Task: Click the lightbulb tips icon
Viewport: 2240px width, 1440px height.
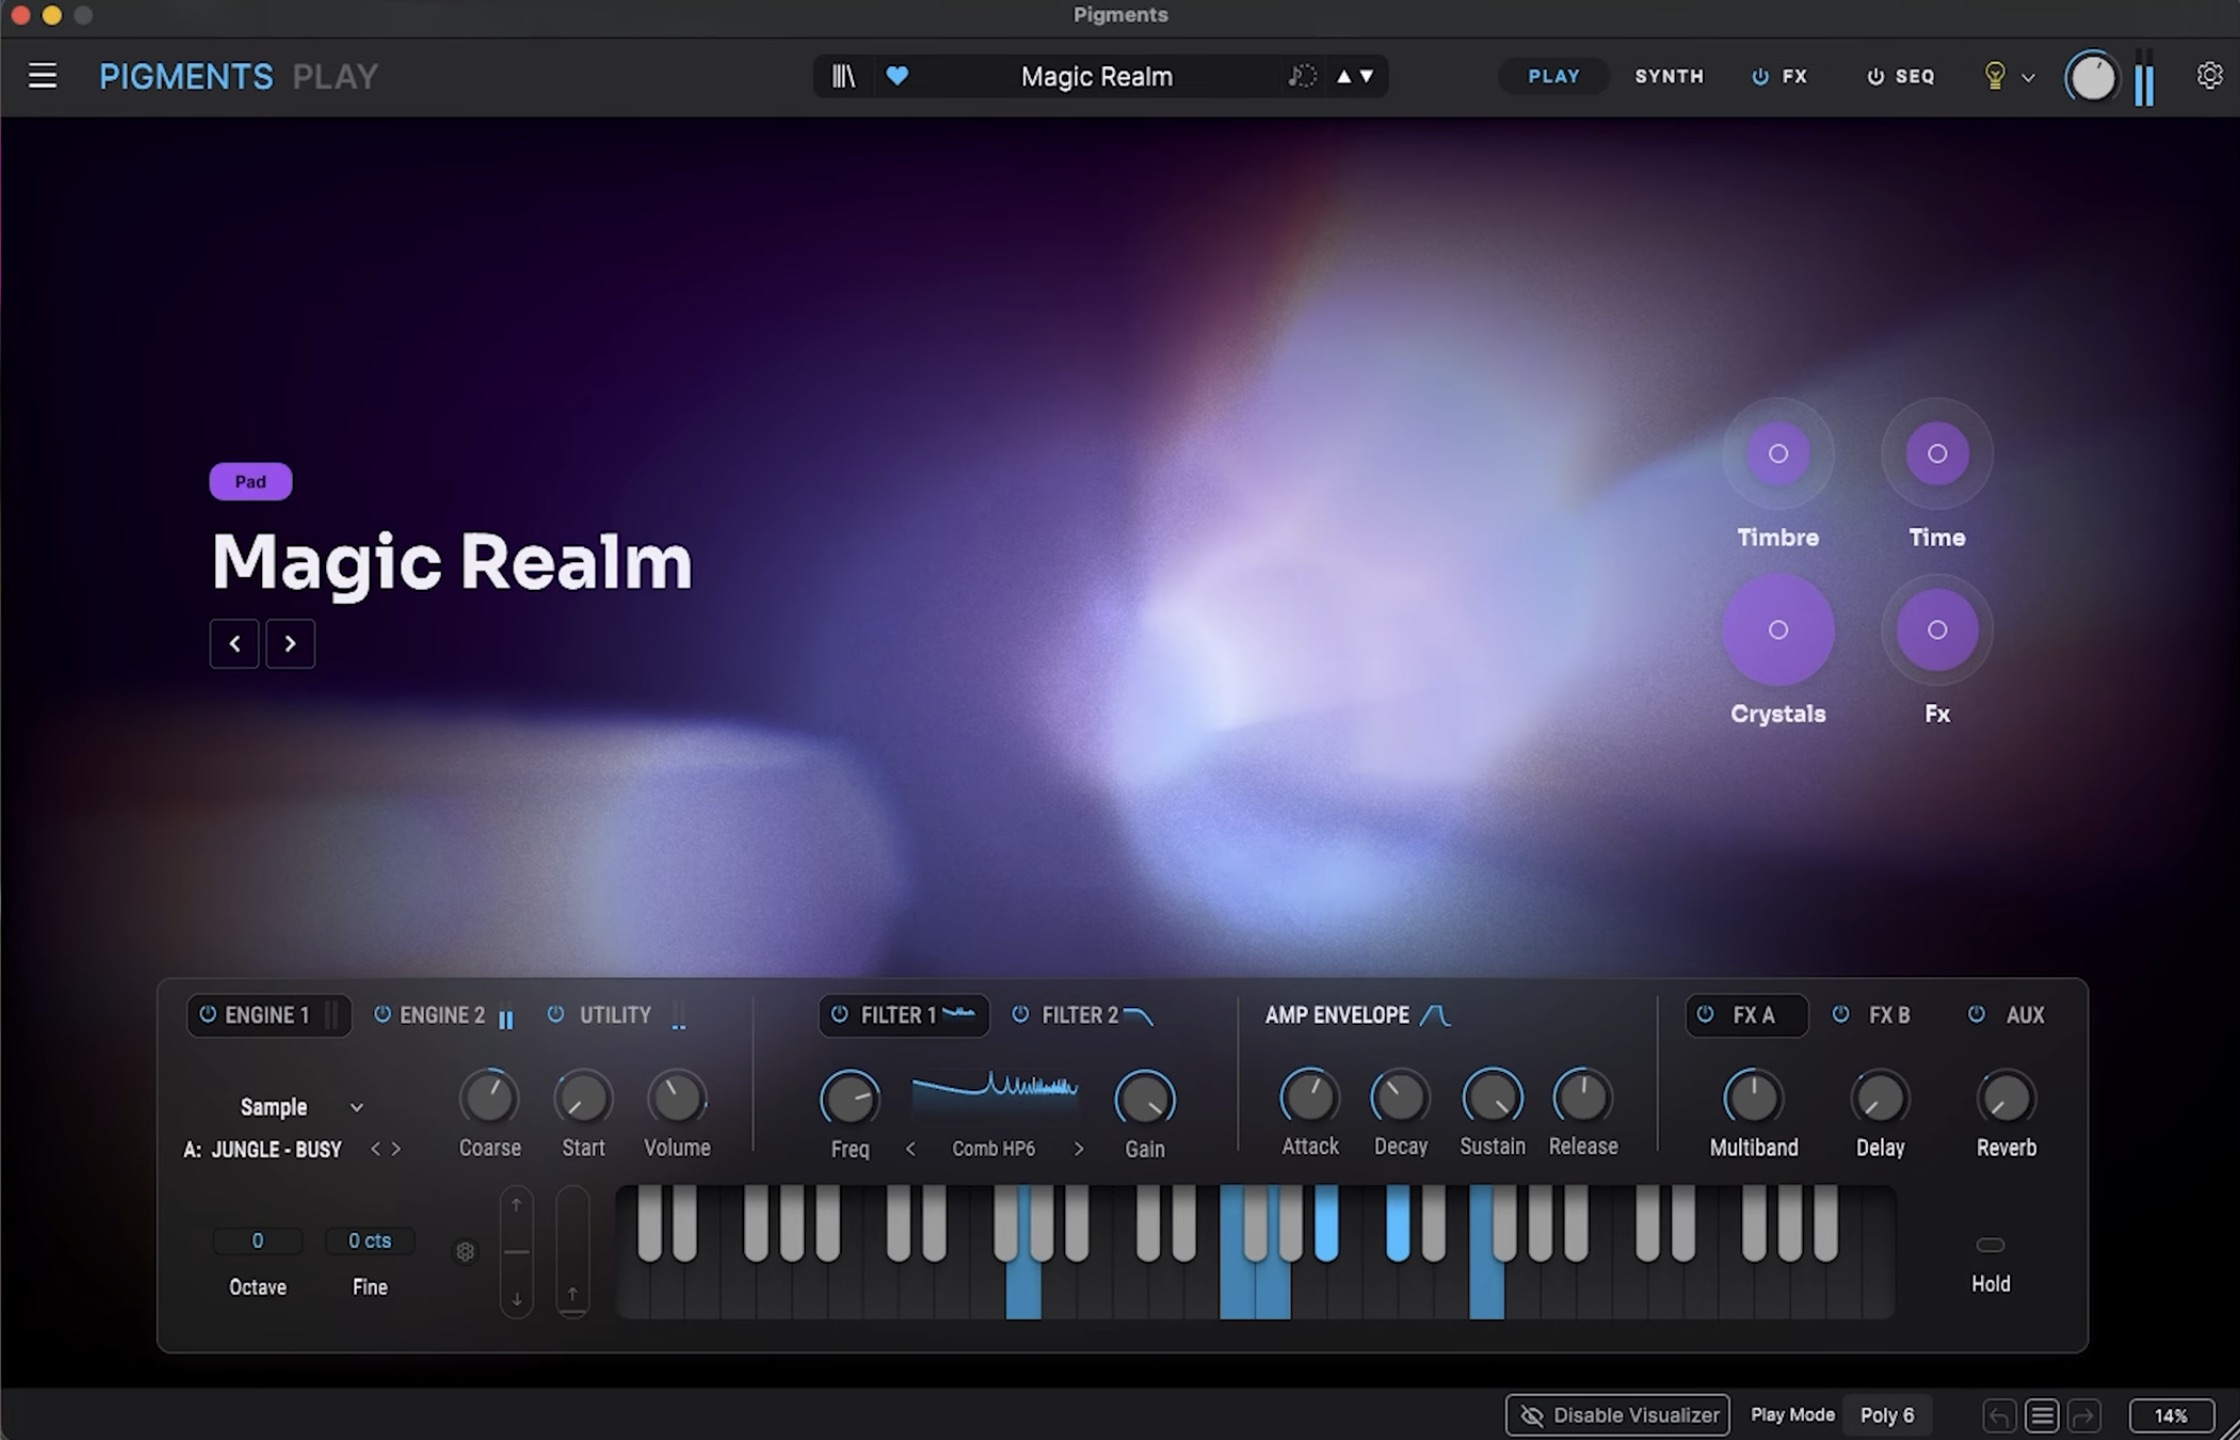Action: click(x=1994, y=76)
